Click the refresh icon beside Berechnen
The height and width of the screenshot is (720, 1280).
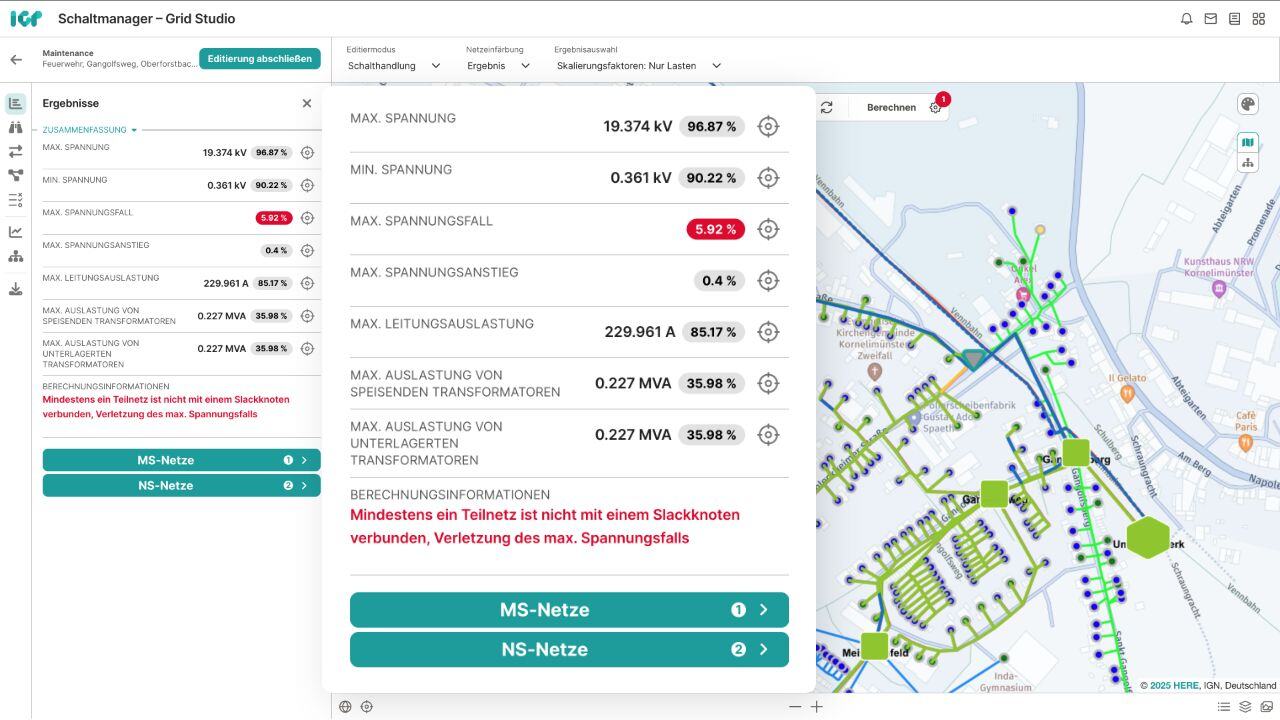827,107
